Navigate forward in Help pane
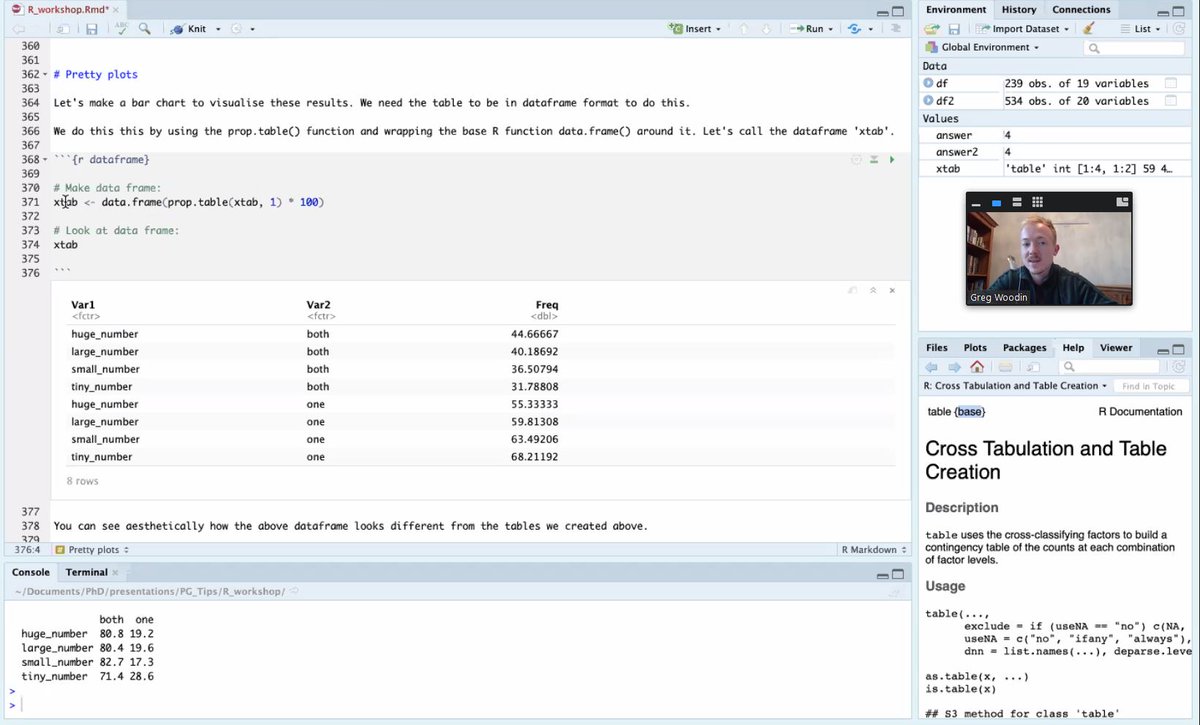Viewport: 1200px width, 725px height. [954, 367]
